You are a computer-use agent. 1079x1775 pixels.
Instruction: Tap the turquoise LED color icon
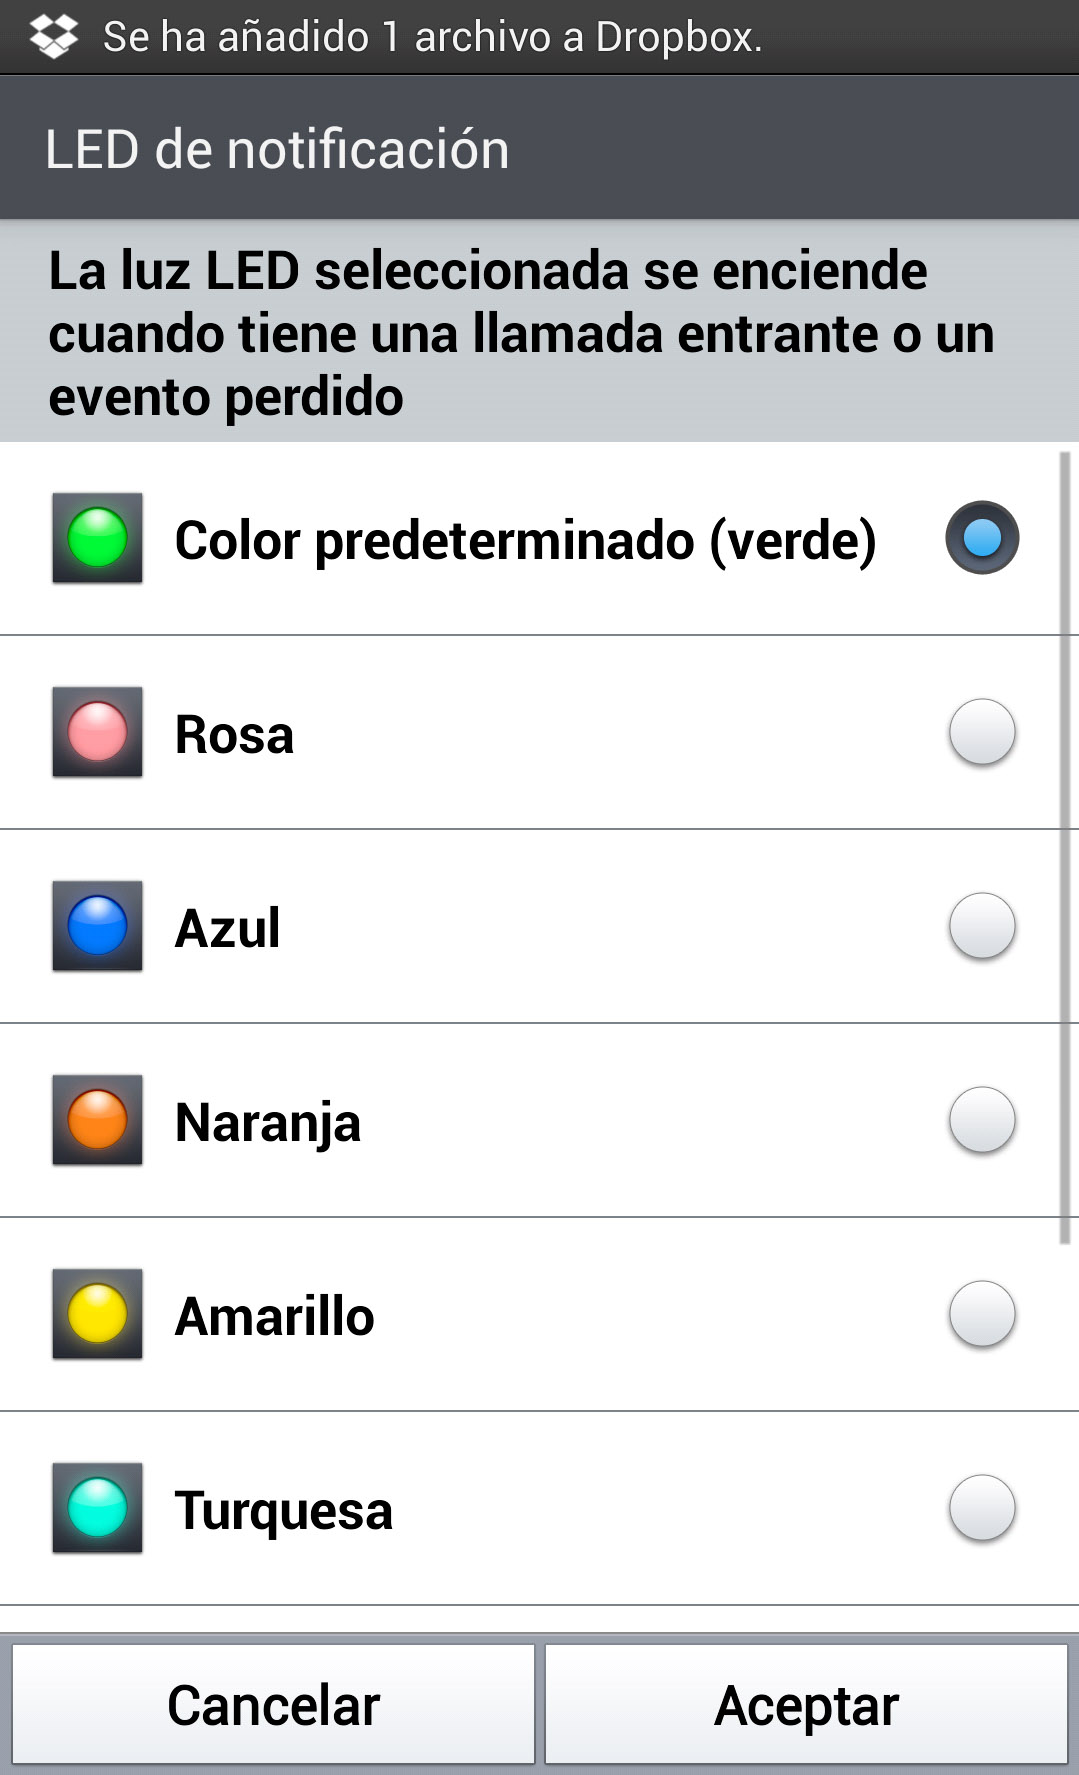(x=97, y=1508)
